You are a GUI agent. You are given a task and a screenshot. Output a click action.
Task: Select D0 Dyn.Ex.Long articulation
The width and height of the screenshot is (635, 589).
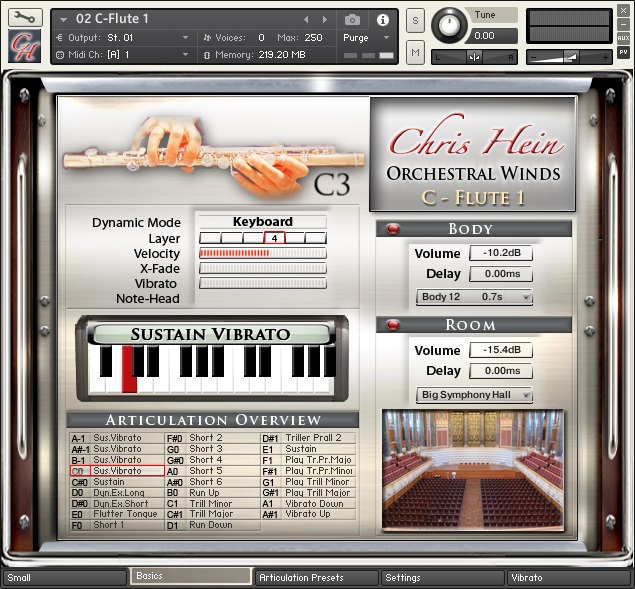pos(117,493)
